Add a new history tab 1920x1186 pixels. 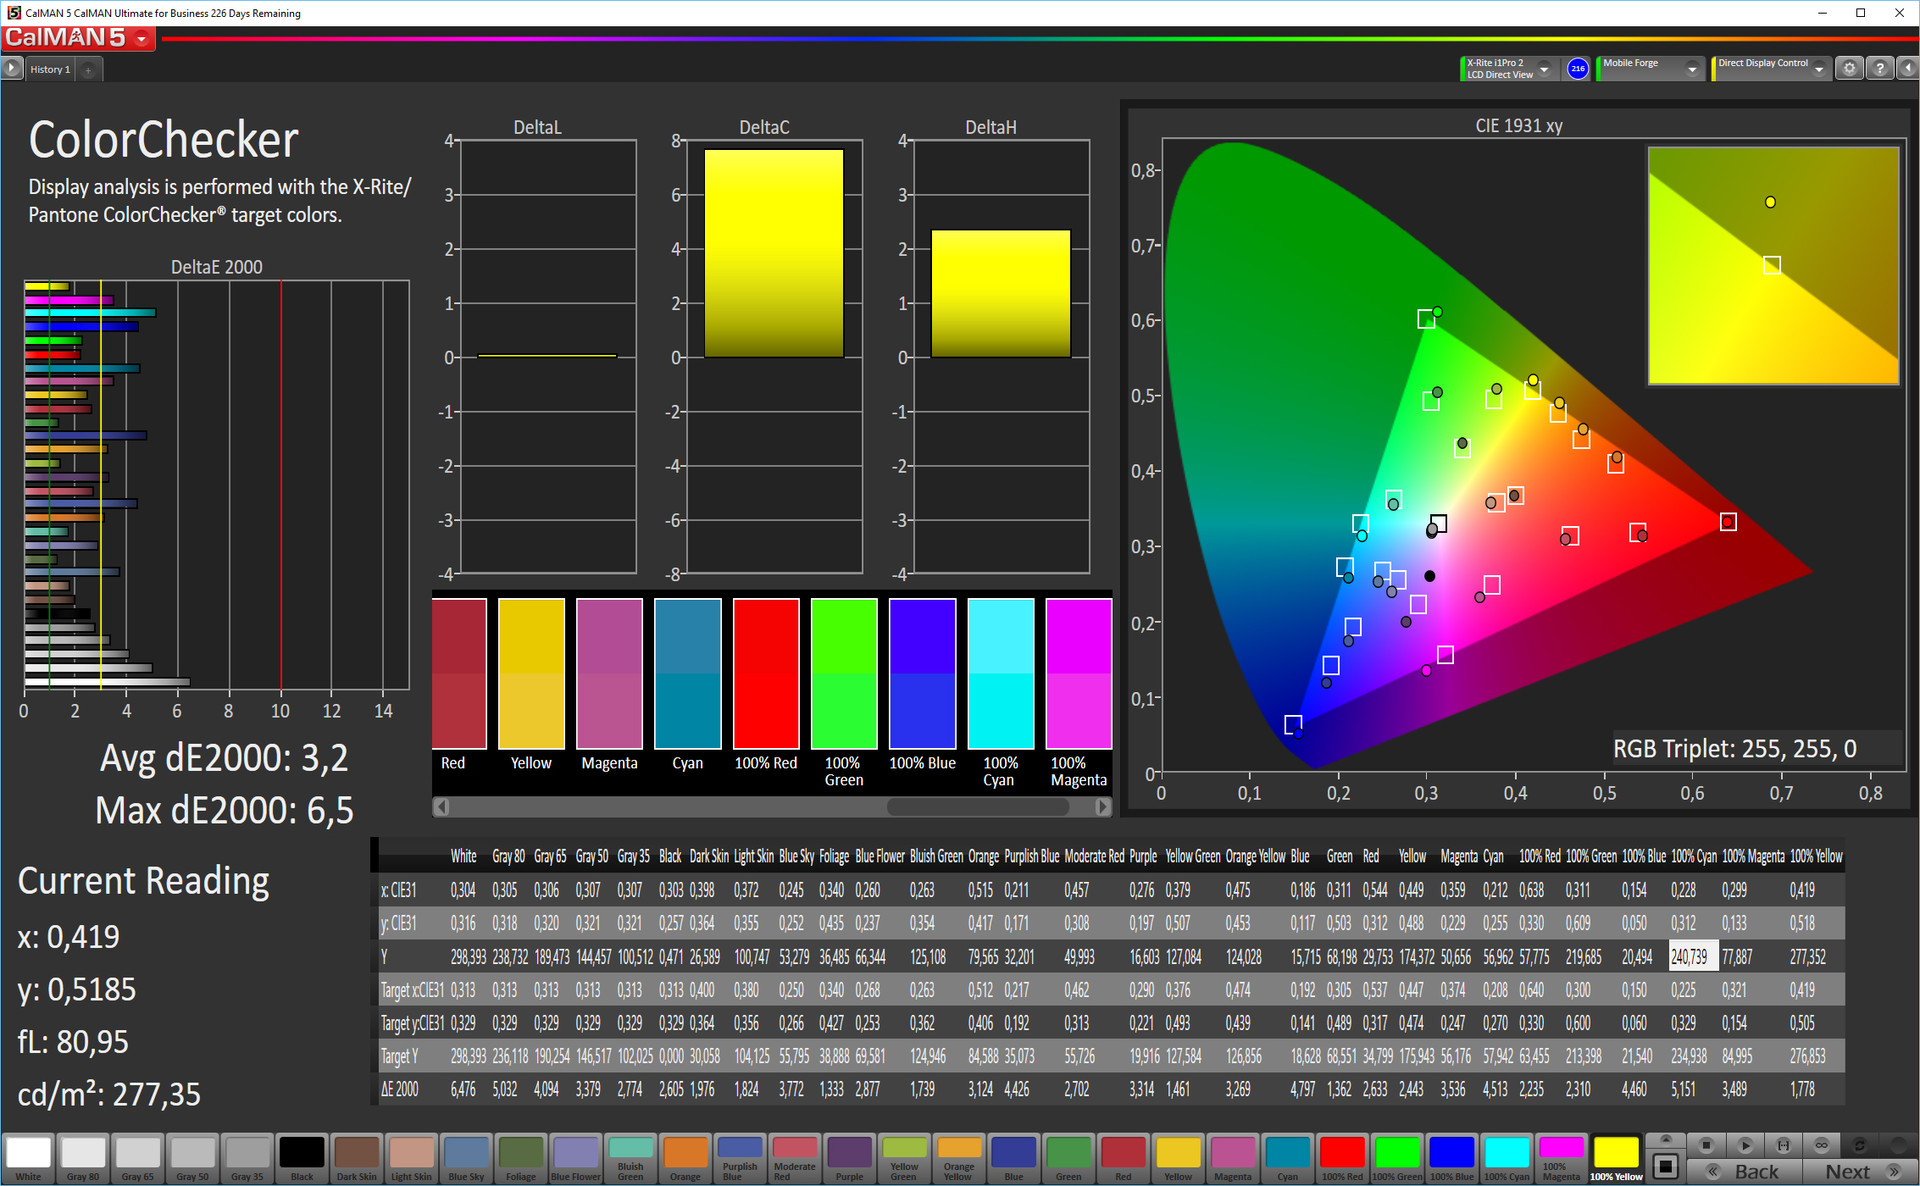[88, 69]
